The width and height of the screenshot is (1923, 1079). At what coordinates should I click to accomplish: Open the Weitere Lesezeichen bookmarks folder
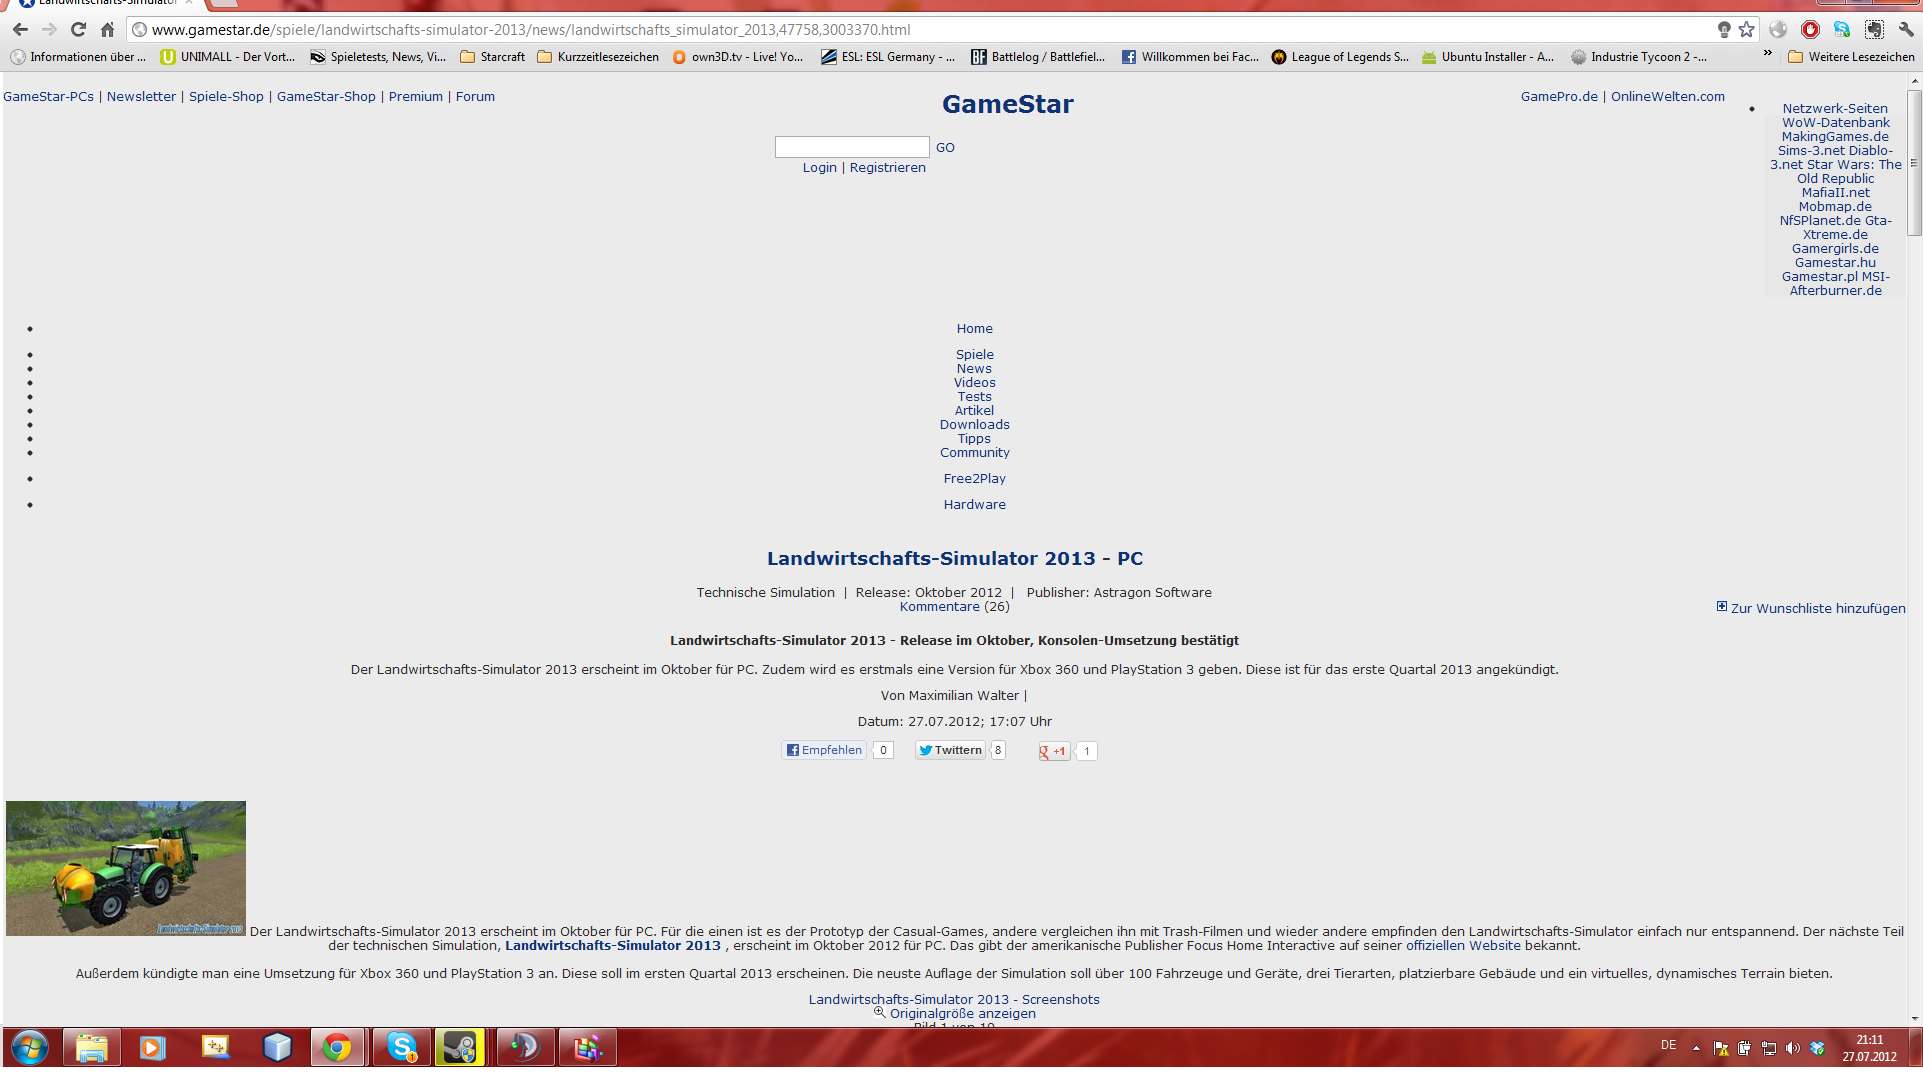1851,57
